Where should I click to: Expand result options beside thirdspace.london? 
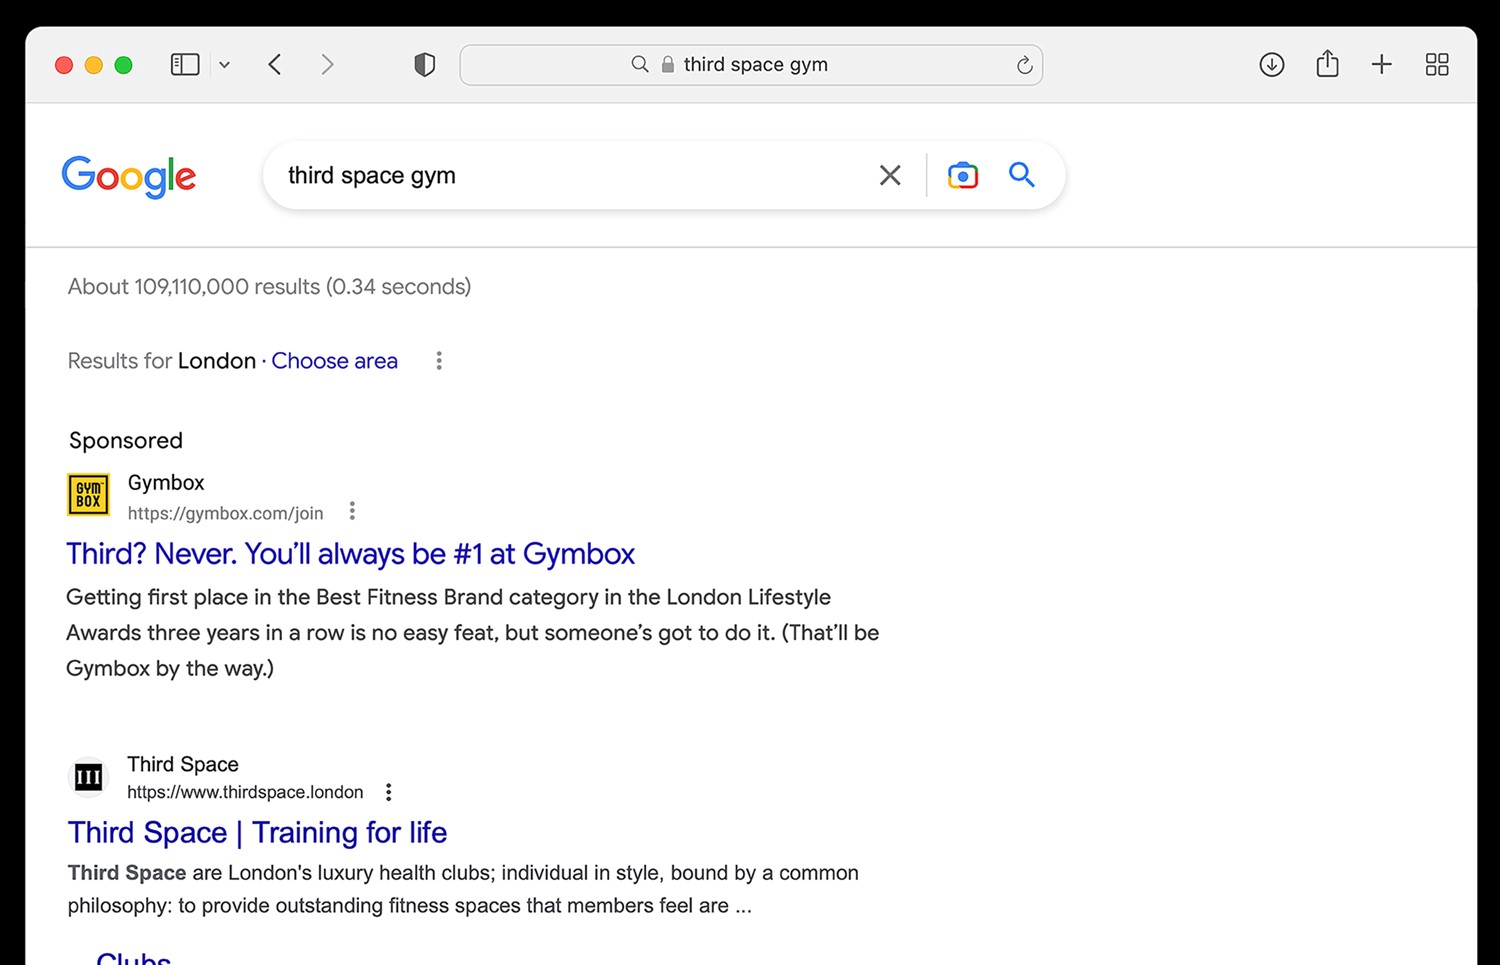pyautogui.click(x=389, y=792)
